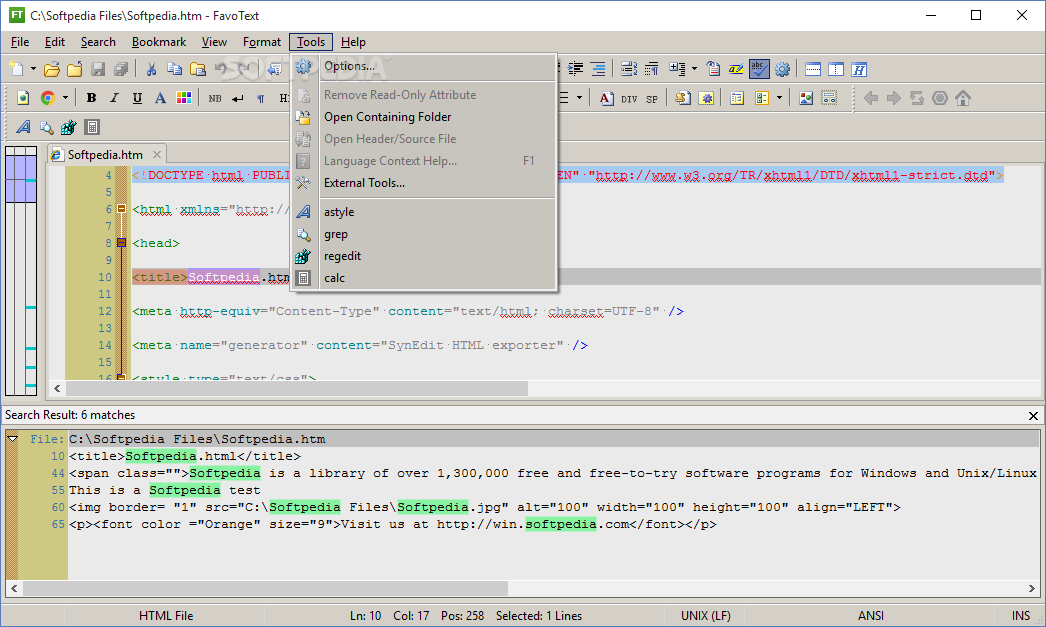The width and height of the screenshot is (1046, 627).
Task: Preview the page in the Chrome browser icon
Action: tap(47, 98)
